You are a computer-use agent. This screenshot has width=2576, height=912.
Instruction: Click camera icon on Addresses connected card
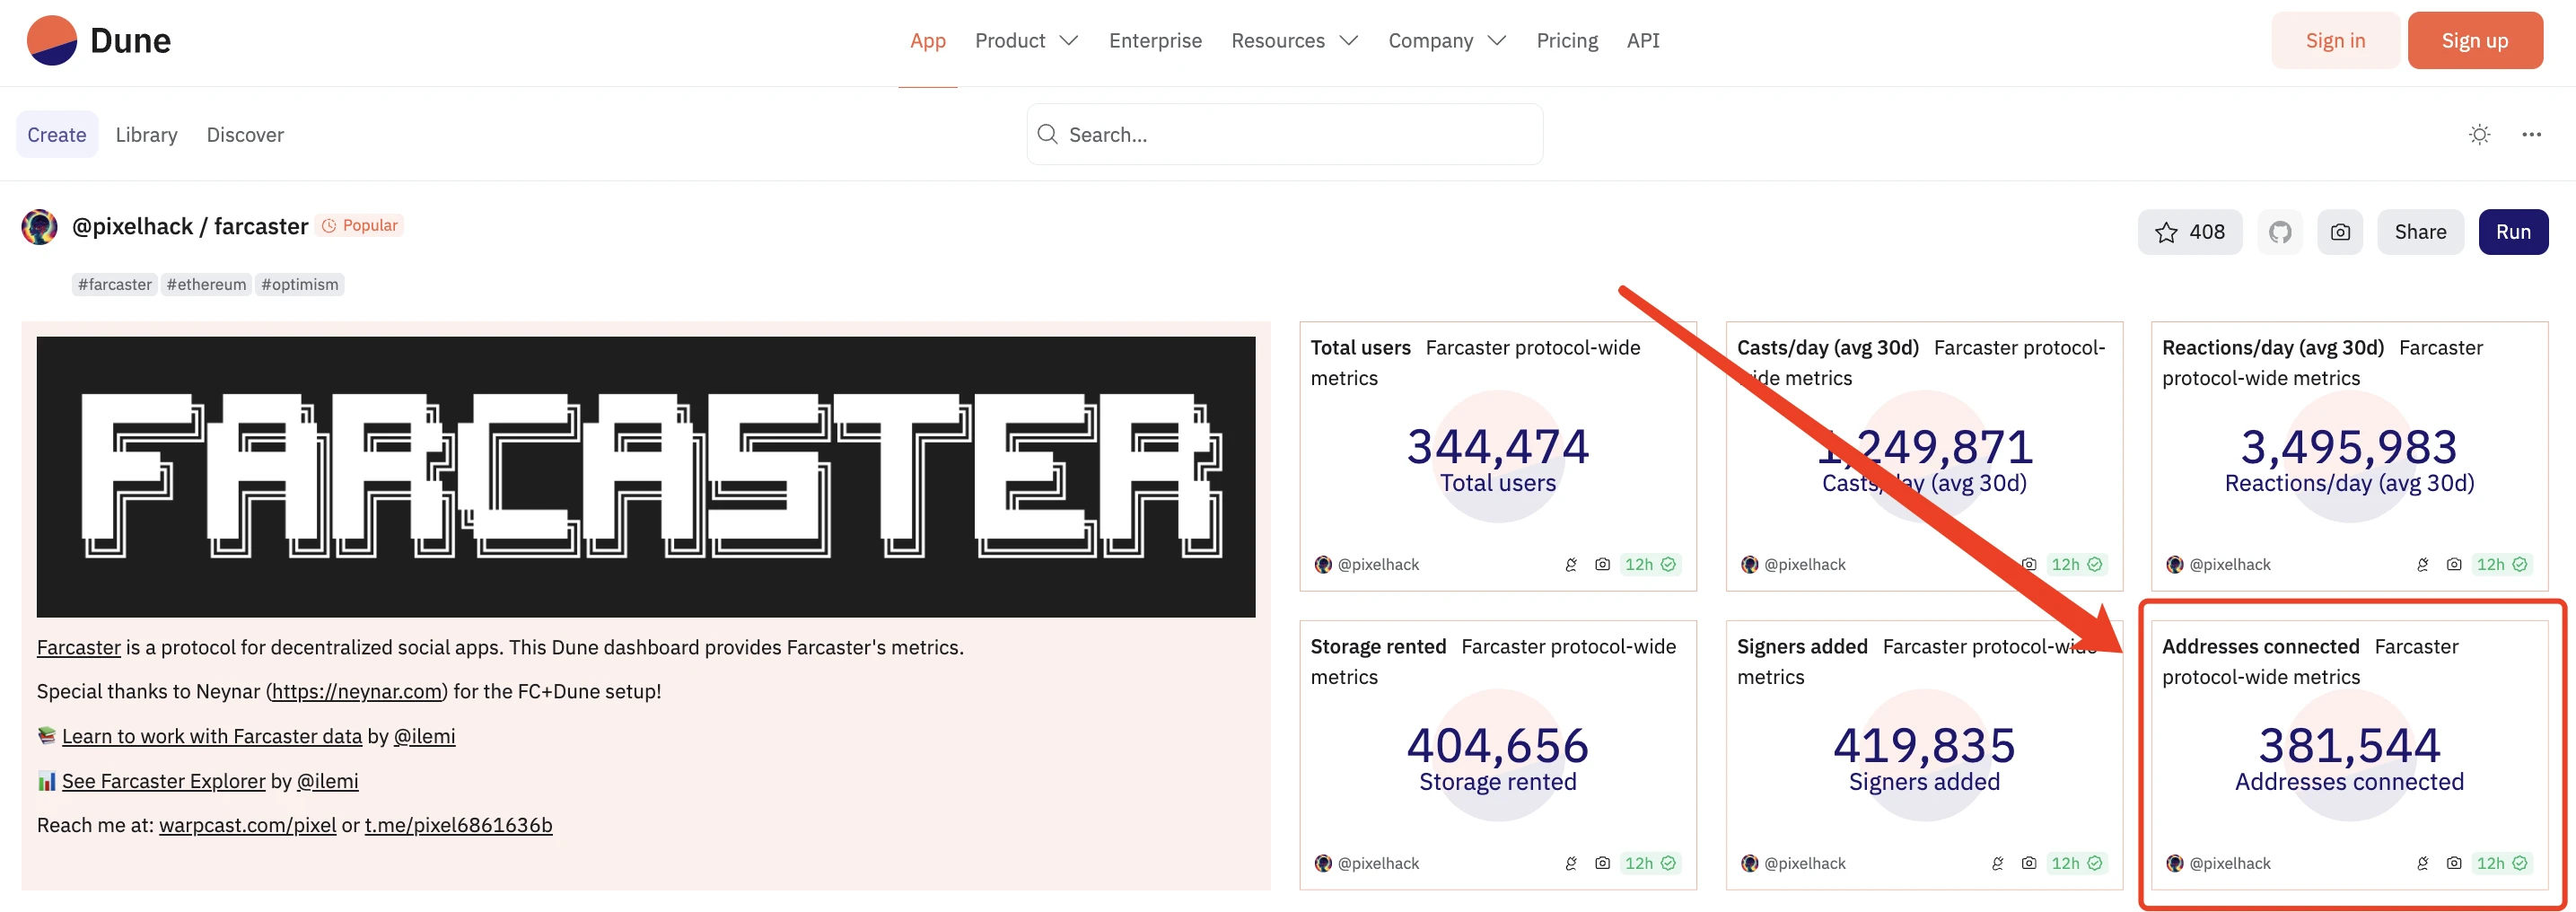[2453, 864]
